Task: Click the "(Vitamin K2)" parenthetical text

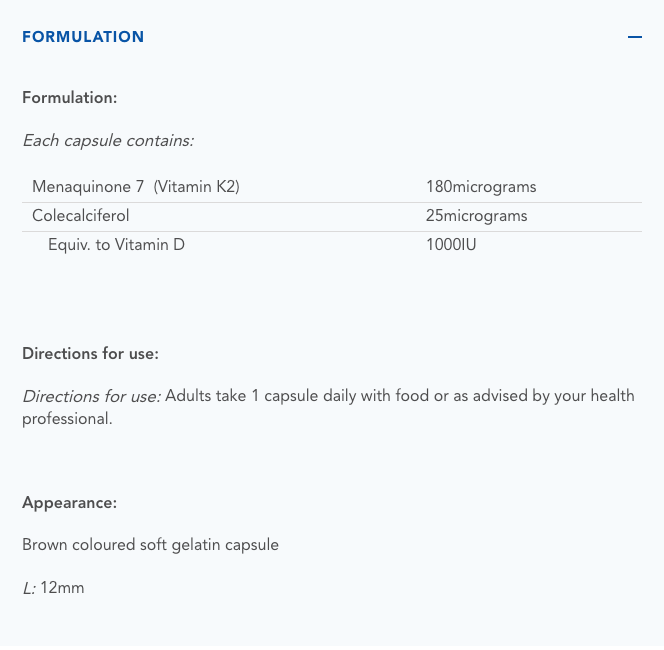Action: point(197,187)
